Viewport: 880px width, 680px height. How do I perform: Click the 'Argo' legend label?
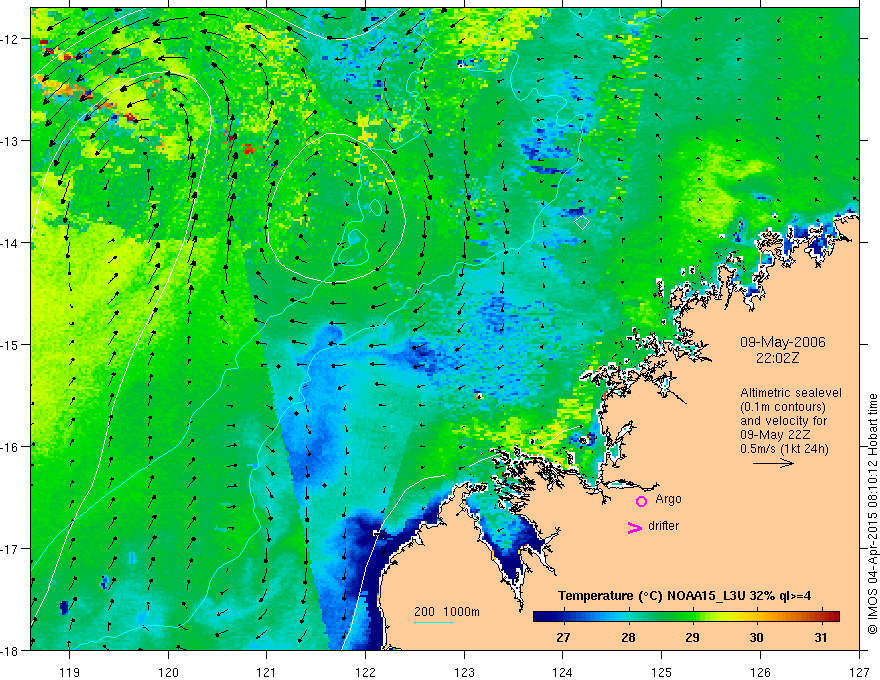(x=668, y=499)
